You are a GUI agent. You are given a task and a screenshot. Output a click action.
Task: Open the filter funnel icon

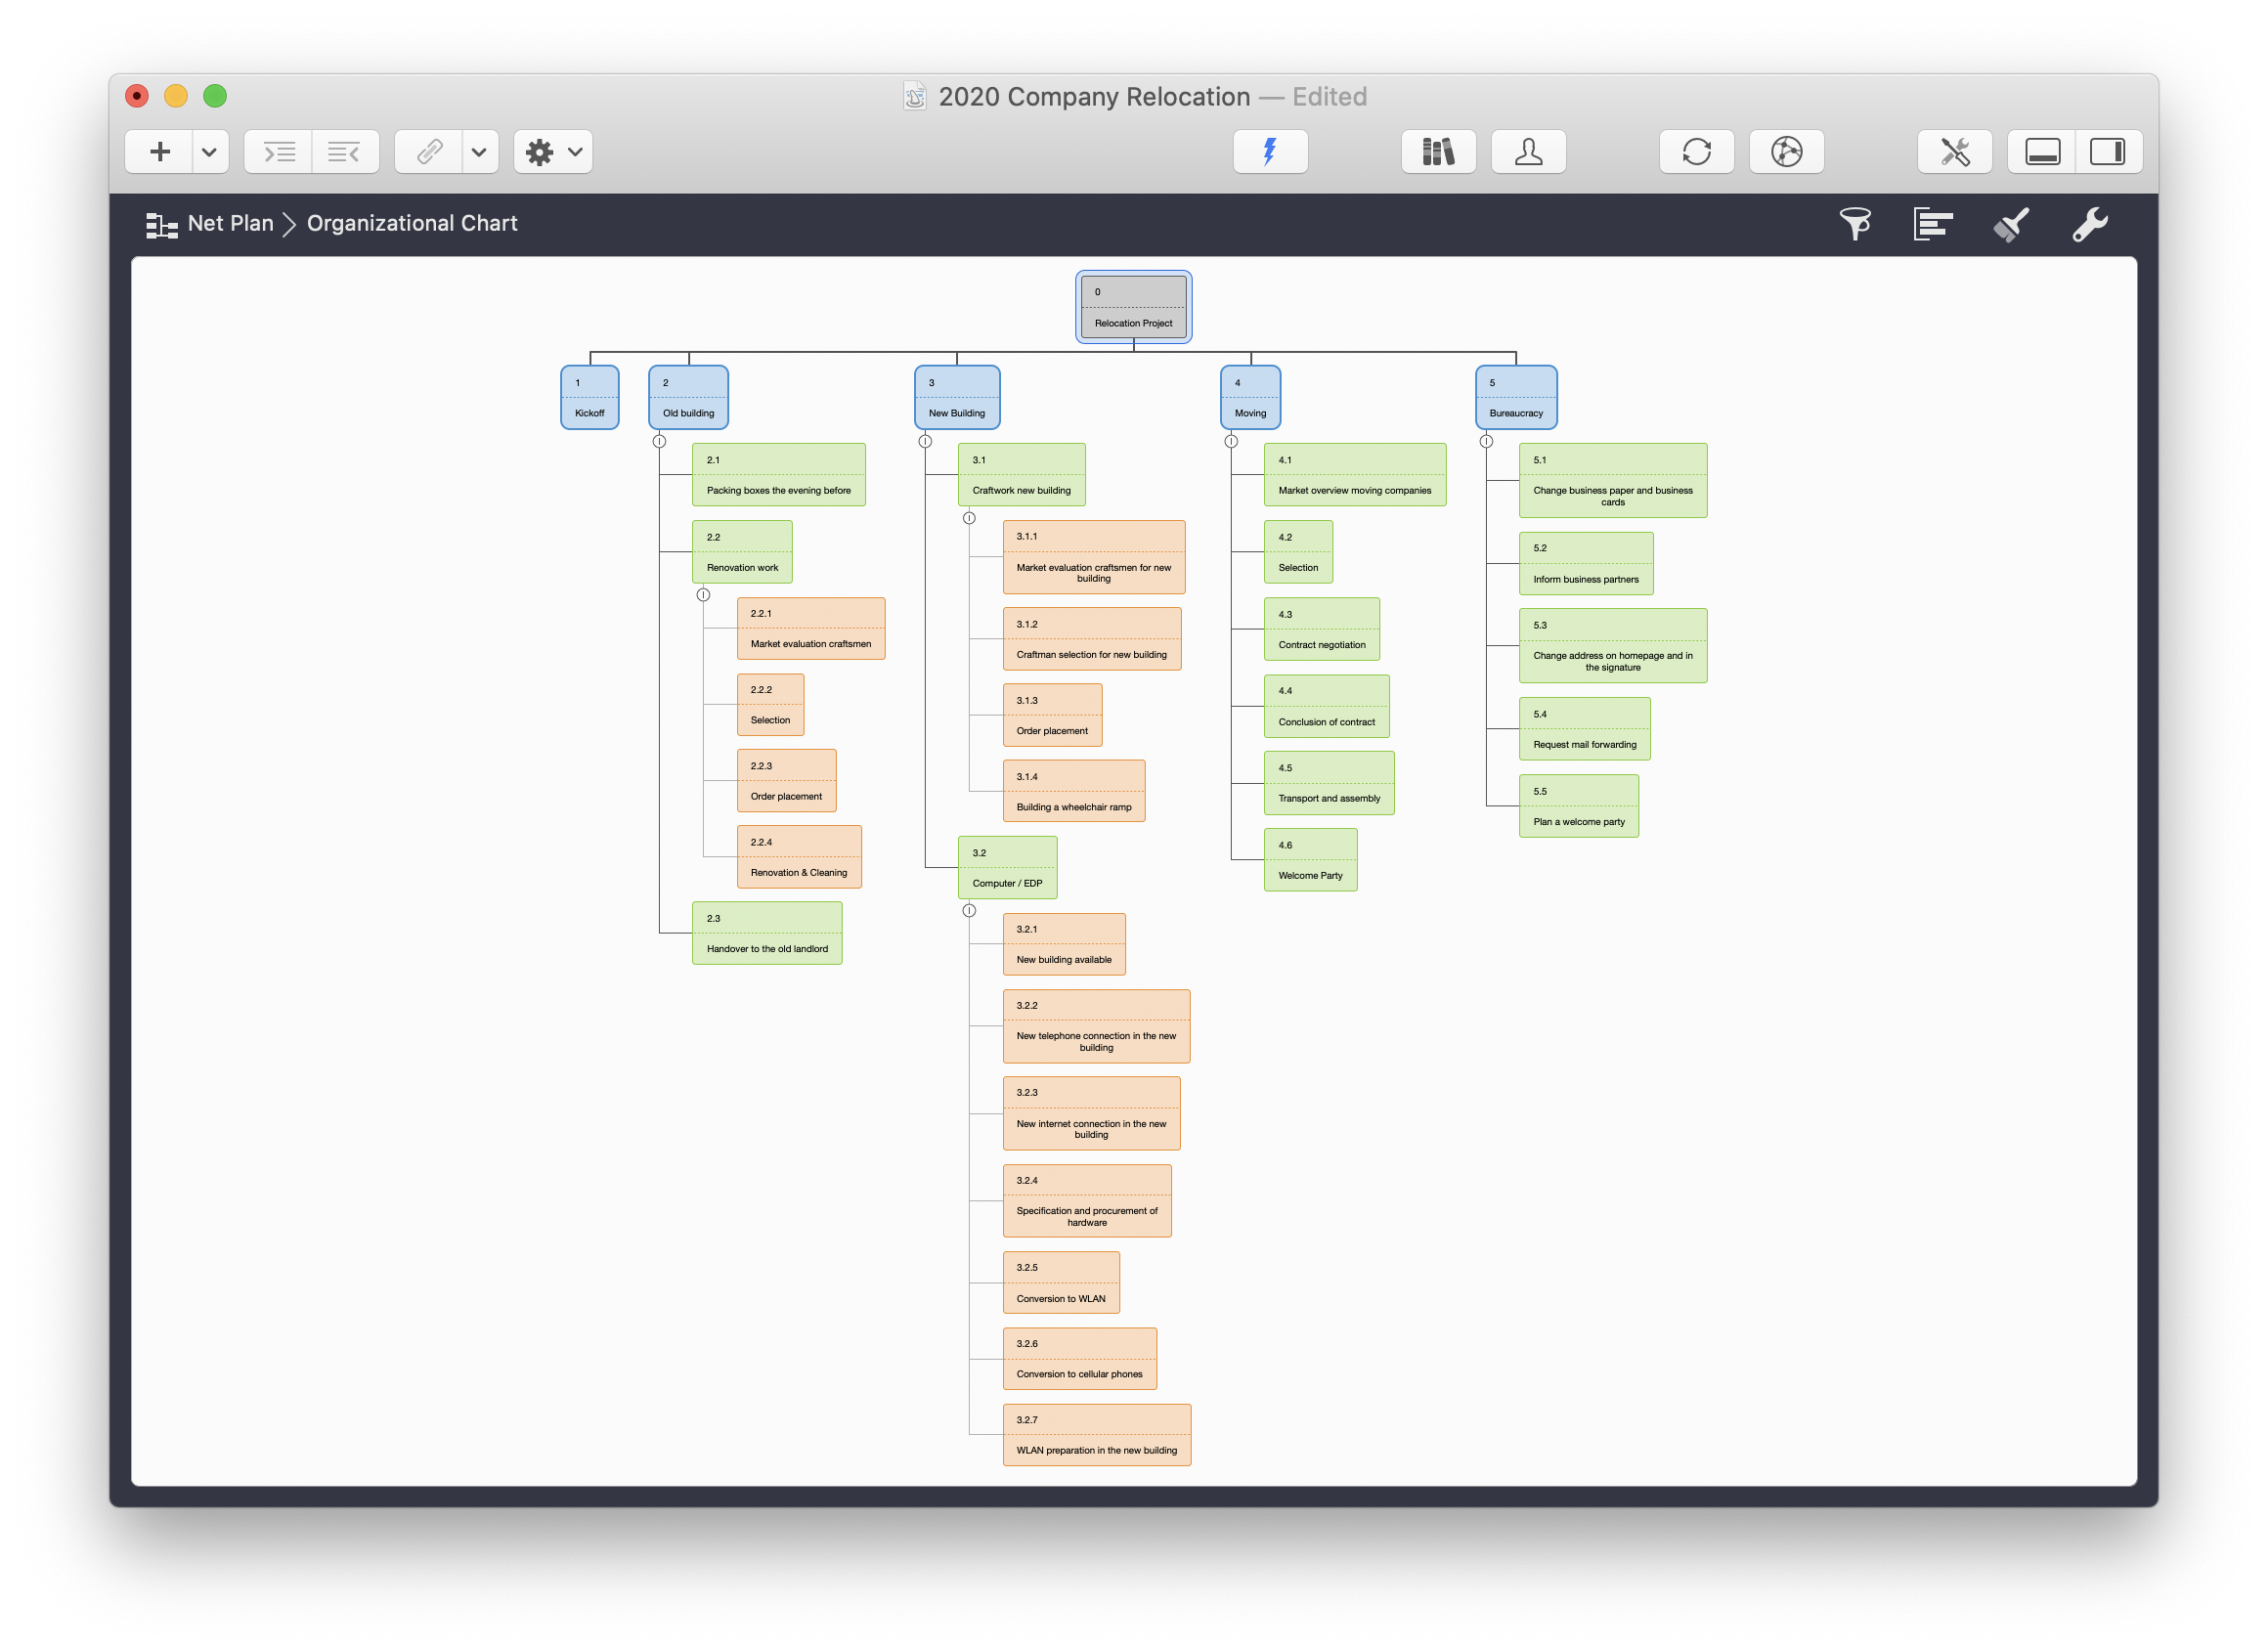coord(1854,224)
